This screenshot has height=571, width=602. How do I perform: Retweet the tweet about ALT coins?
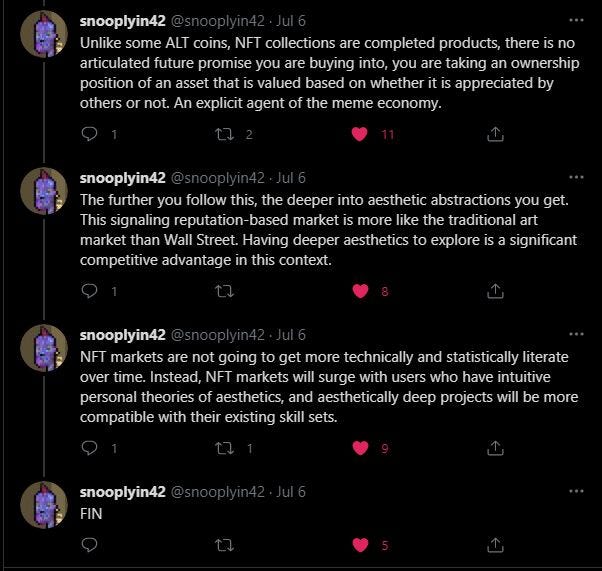[224, 134]
